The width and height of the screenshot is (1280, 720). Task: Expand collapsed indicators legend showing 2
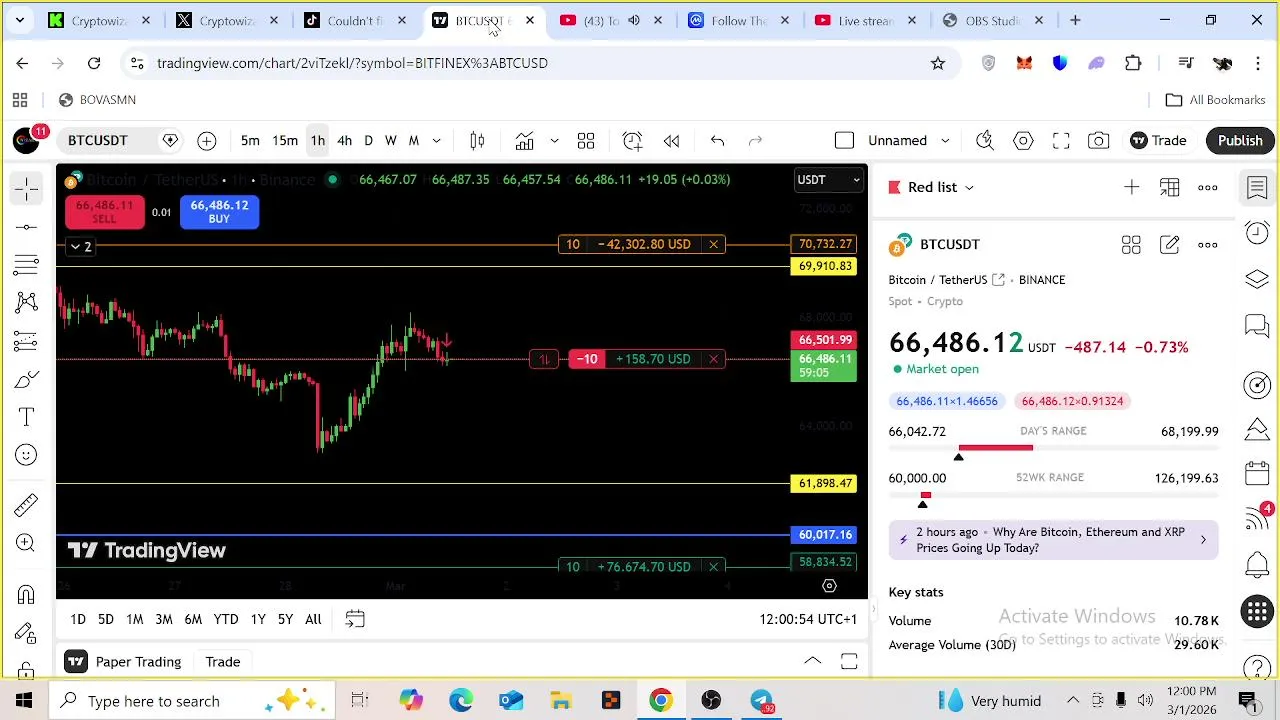79,246
